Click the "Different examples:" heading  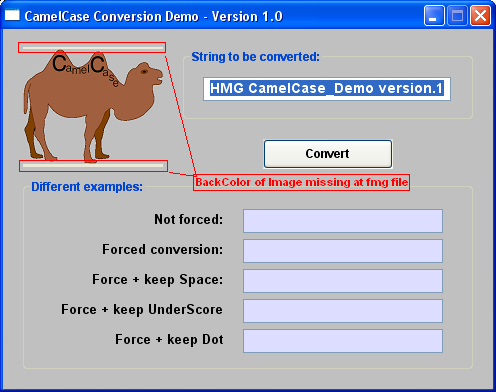87,187
